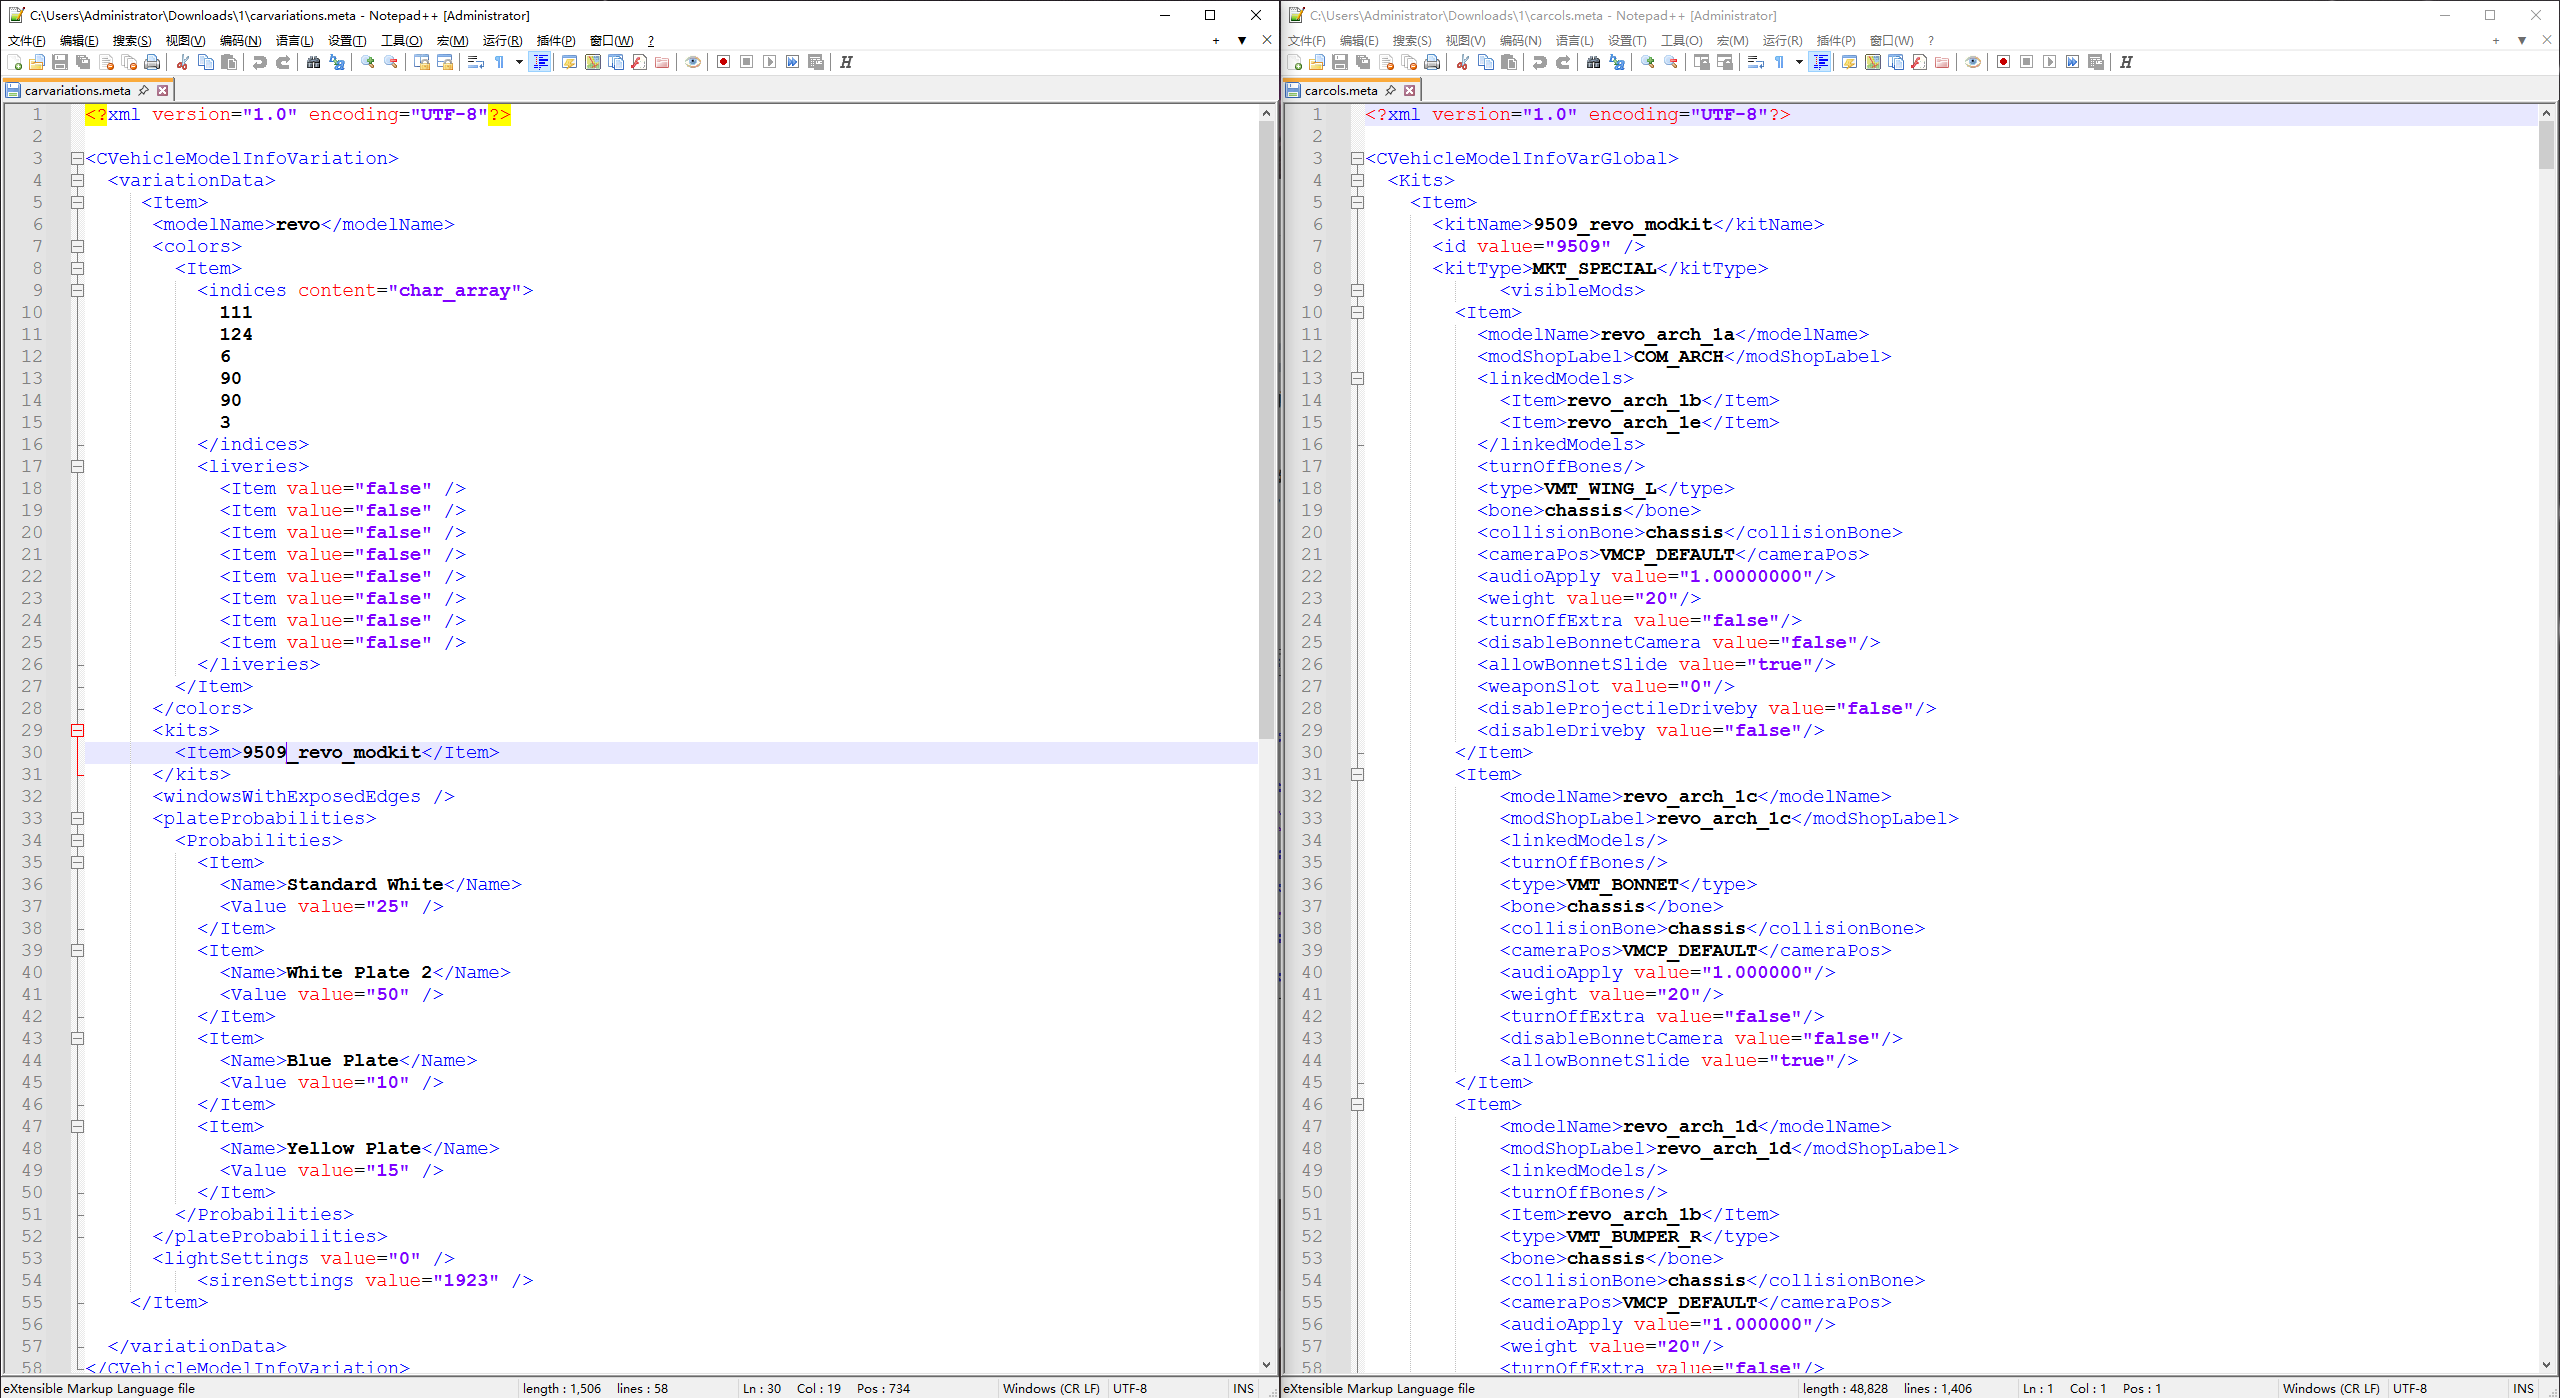Screen dimensions: 2560x1398
Task: Open 搜索(S) menu in carvariations window
Action: pyautogui.click(x=132, y=40)
